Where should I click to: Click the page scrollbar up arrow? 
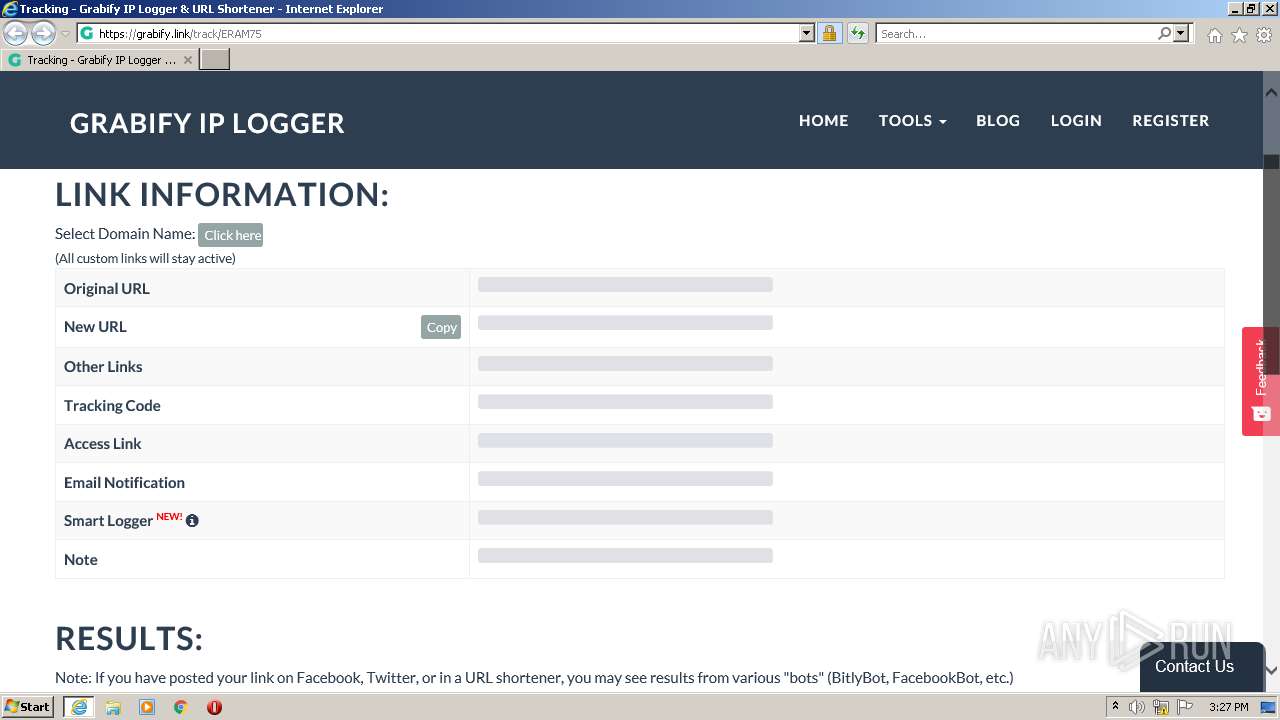point(1271,92)
